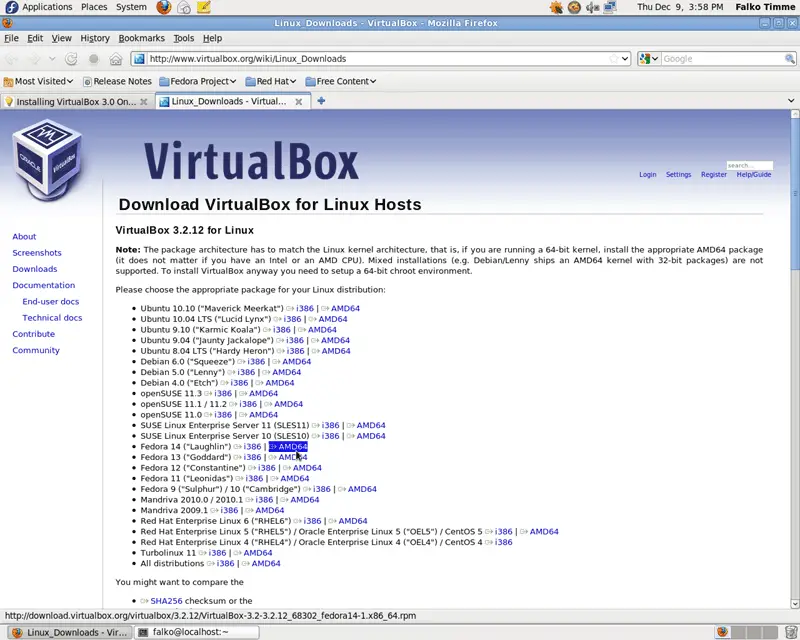Expand the Fedora Project bookmarks folder
This screenshot has height=640, width=800.
click(197, 81)
